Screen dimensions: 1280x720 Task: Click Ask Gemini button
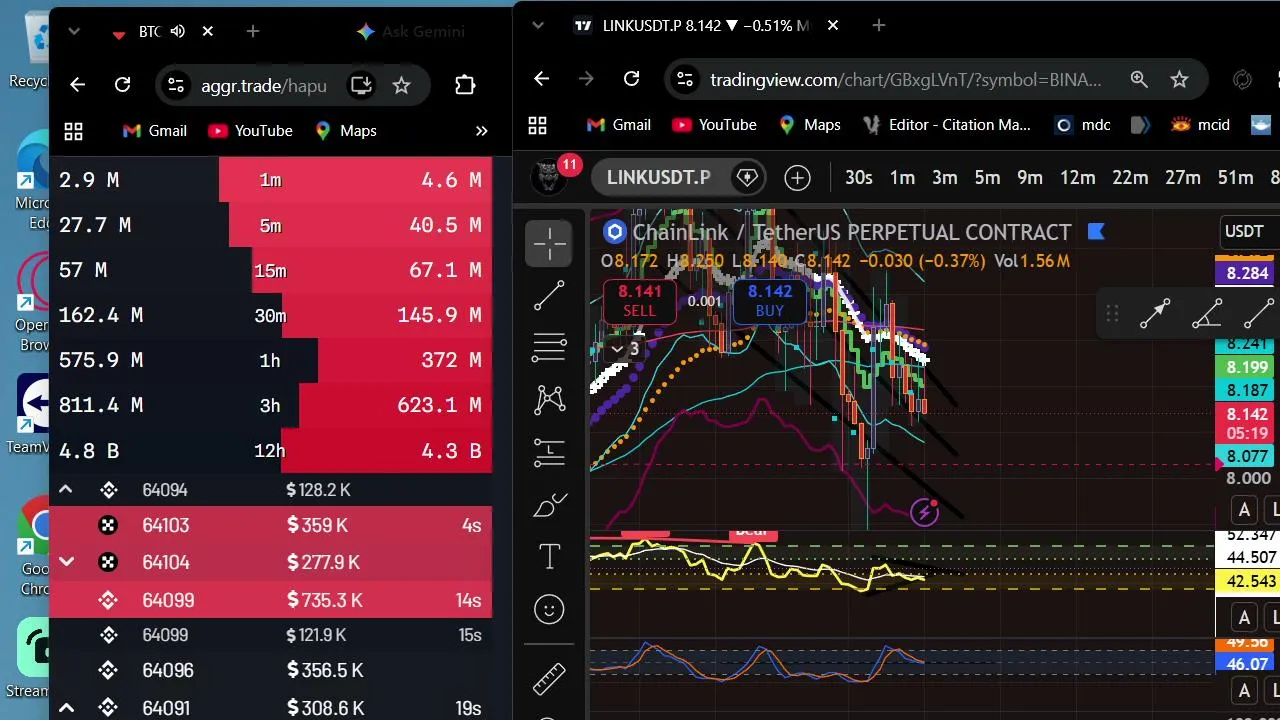click(x=411, y=32)
